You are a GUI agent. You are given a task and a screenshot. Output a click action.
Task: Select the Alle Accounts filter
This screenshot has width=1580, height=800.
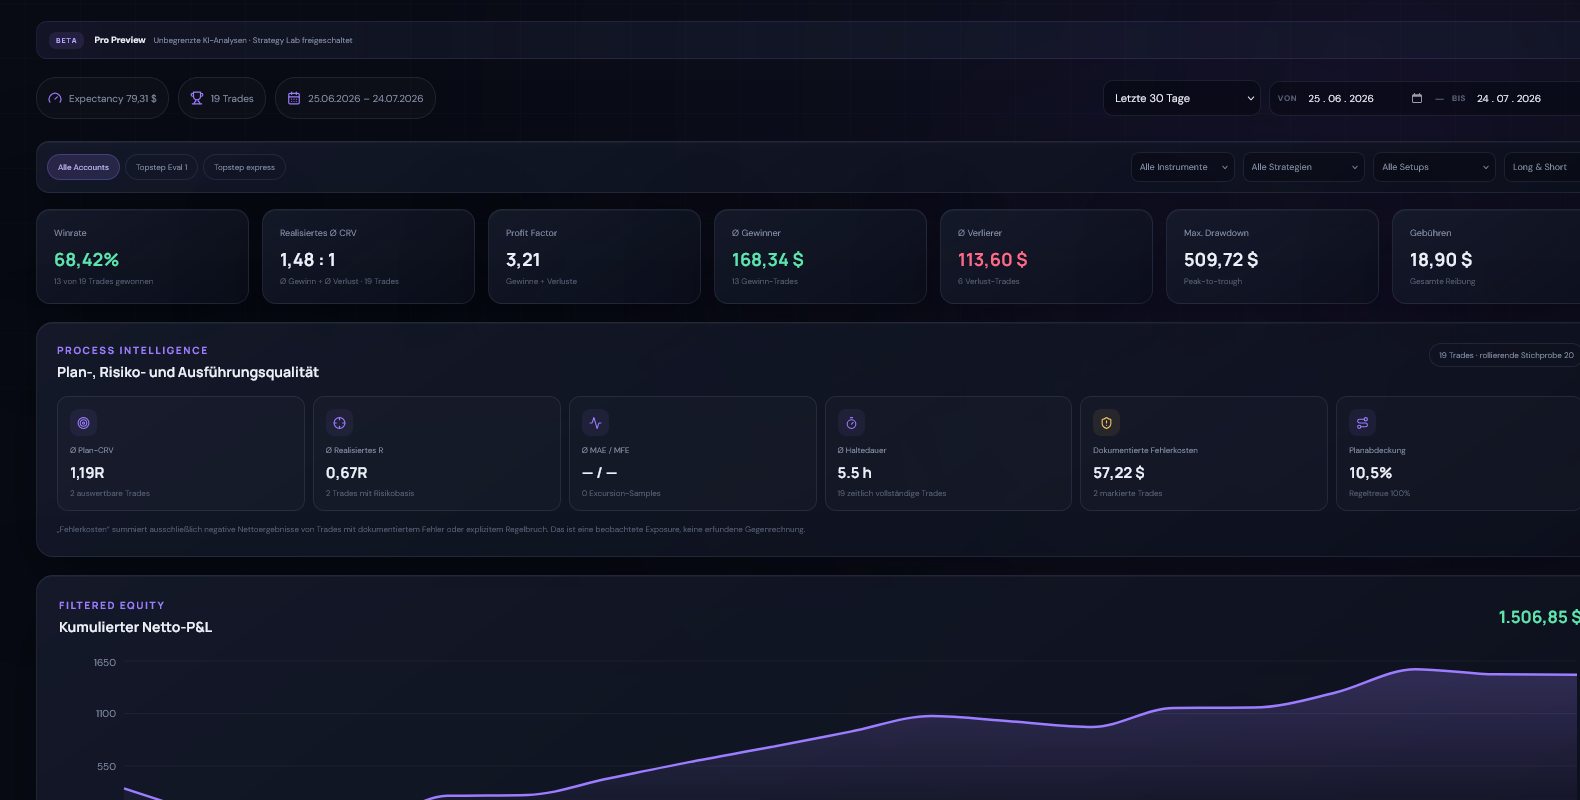[83, 167]
